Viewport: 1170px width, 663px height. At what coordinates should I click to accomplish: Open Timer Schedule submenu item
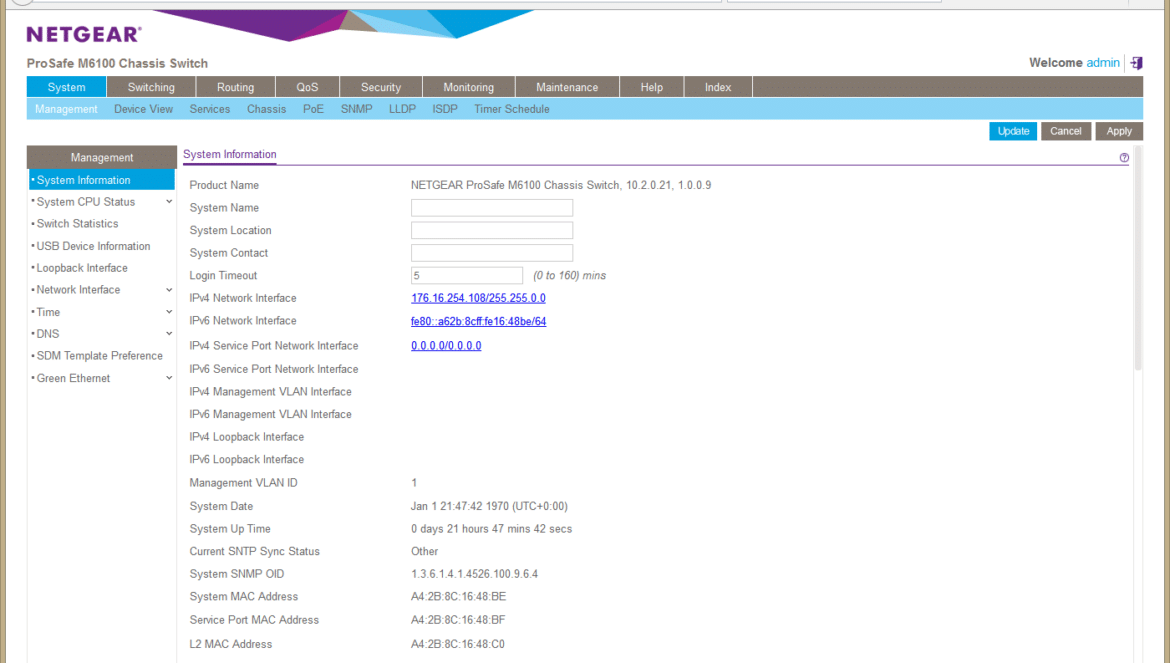pyautogui.click(x=512, y=109)
